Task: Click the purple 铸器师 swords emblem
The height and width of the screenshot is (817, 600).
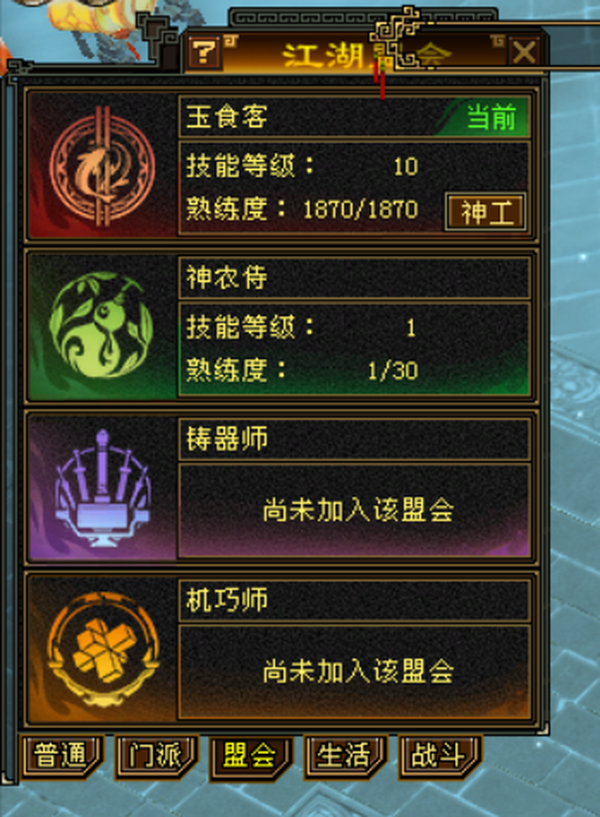Action: coord(102,488)
